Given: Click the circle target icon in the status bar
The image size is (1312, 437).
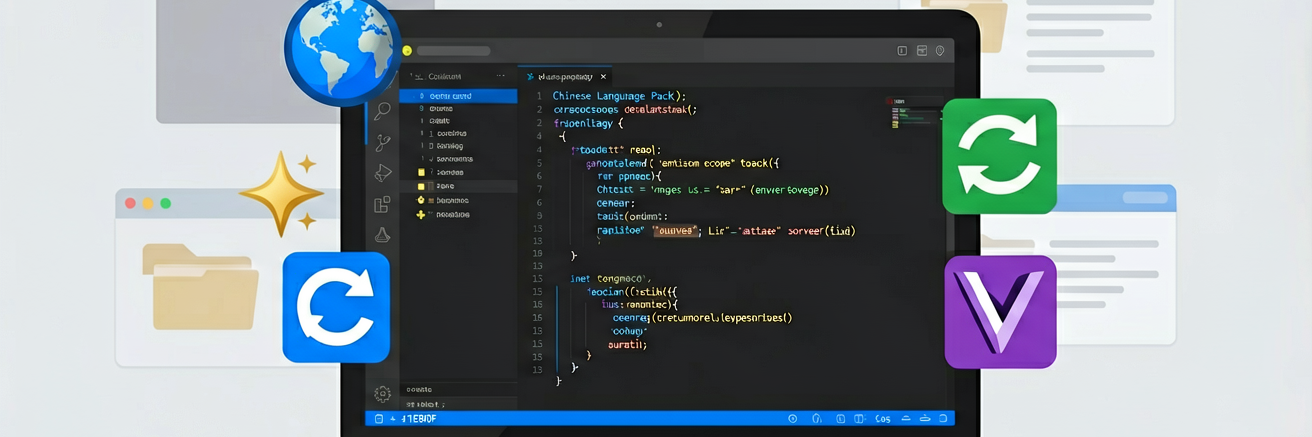Looking at the screenshot, I should [792, 419].
